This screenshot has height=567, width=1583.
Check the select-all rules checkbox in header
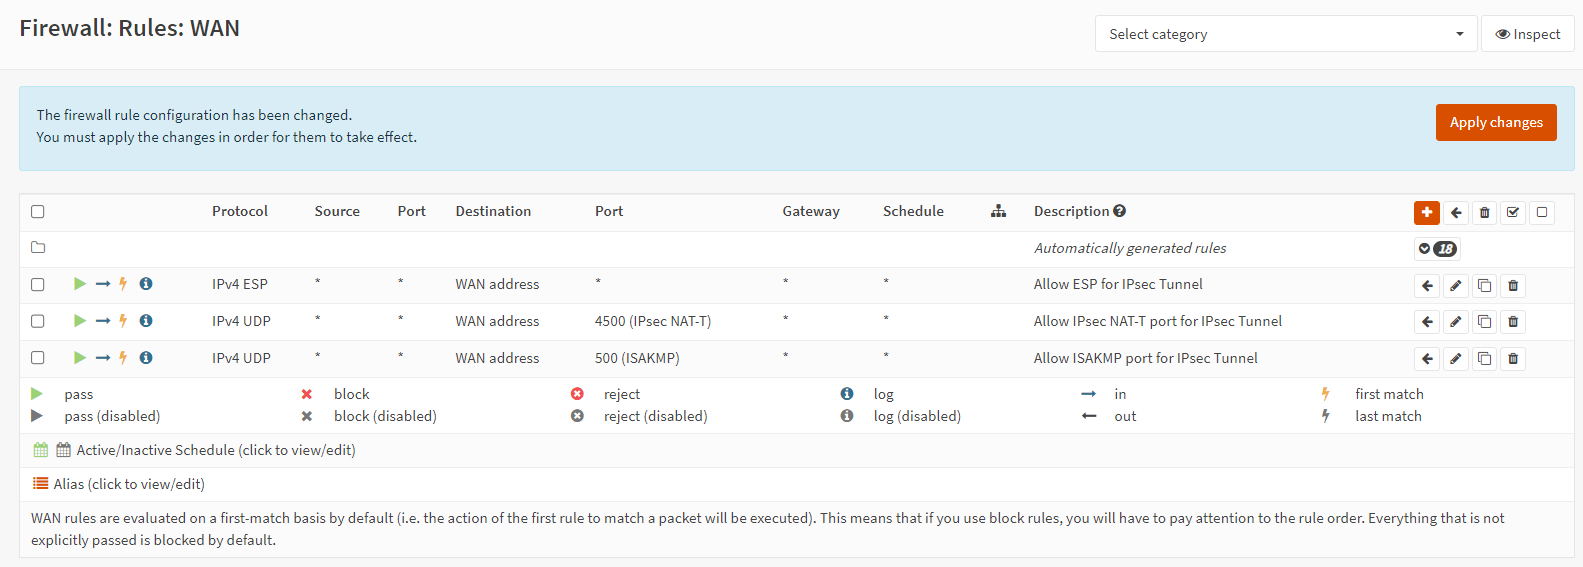tap(38, 212)
